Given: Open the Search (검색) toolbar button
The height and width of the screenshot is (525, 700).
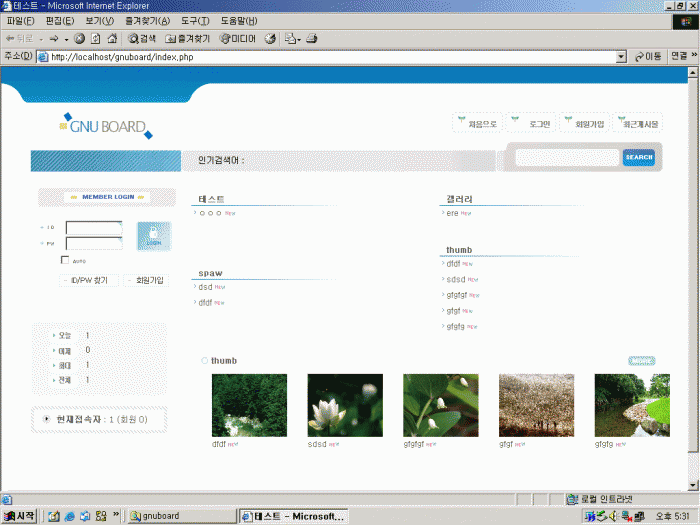Looking at the screenshot, I should (x=142, y=39).
